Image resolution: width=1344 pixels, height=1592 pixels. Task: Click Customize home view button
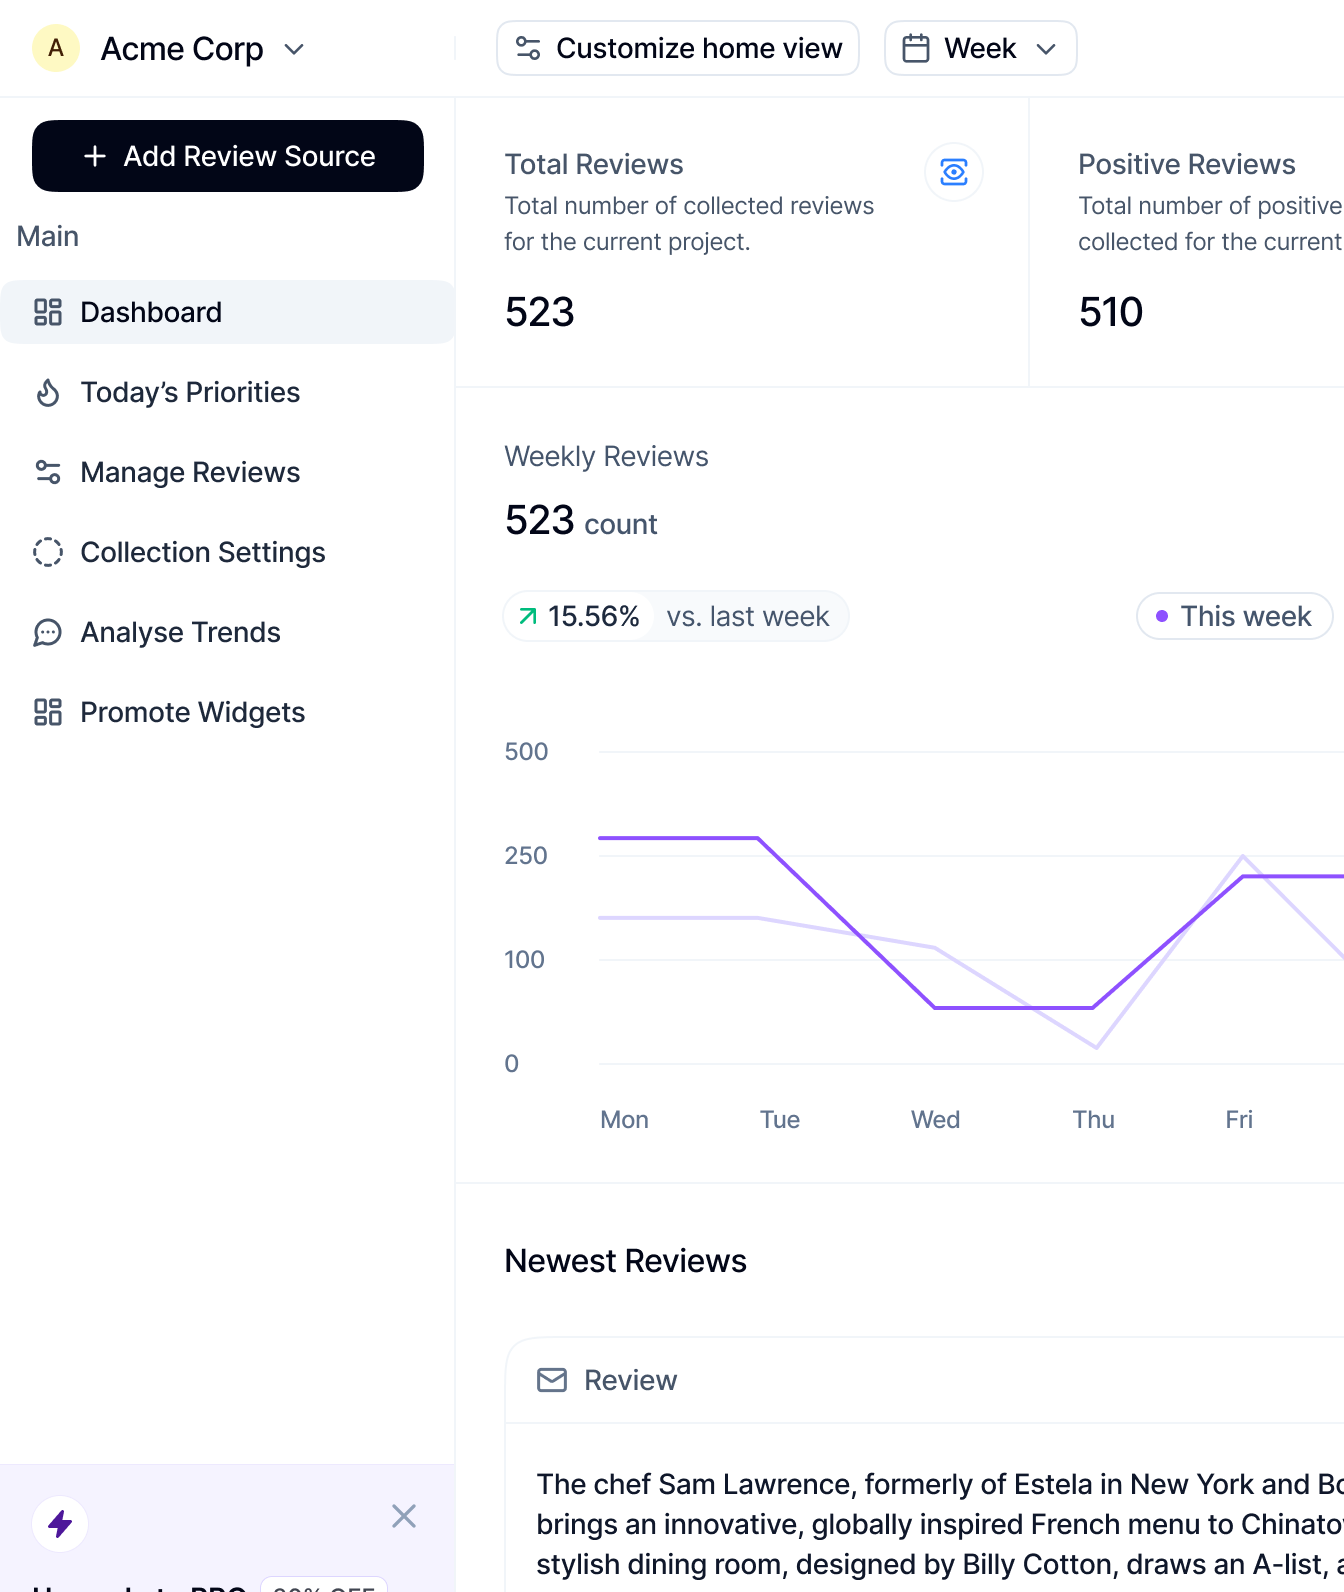pos(678,48)
